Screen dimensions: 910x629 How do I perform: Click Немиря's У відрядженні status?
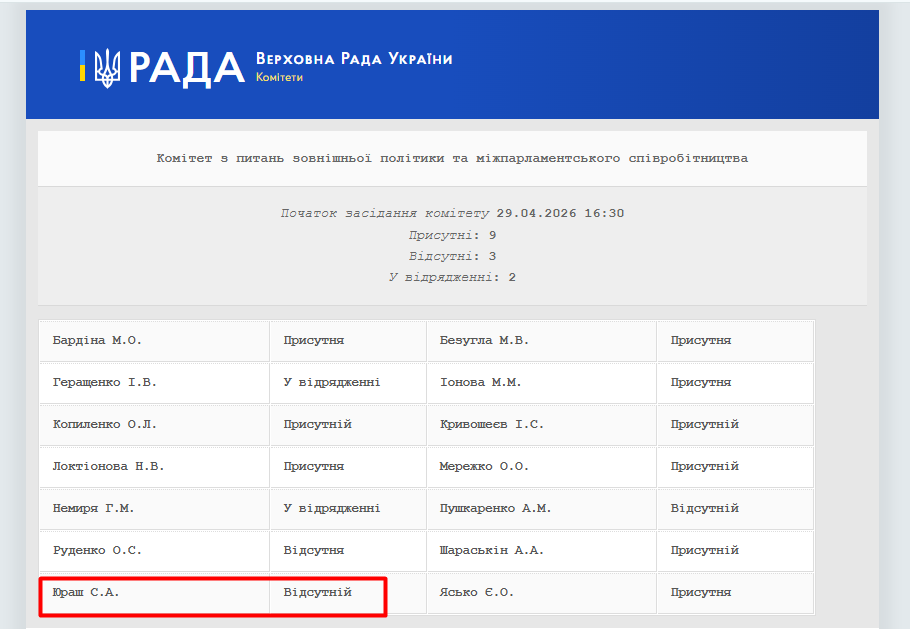tap(331, 508)
